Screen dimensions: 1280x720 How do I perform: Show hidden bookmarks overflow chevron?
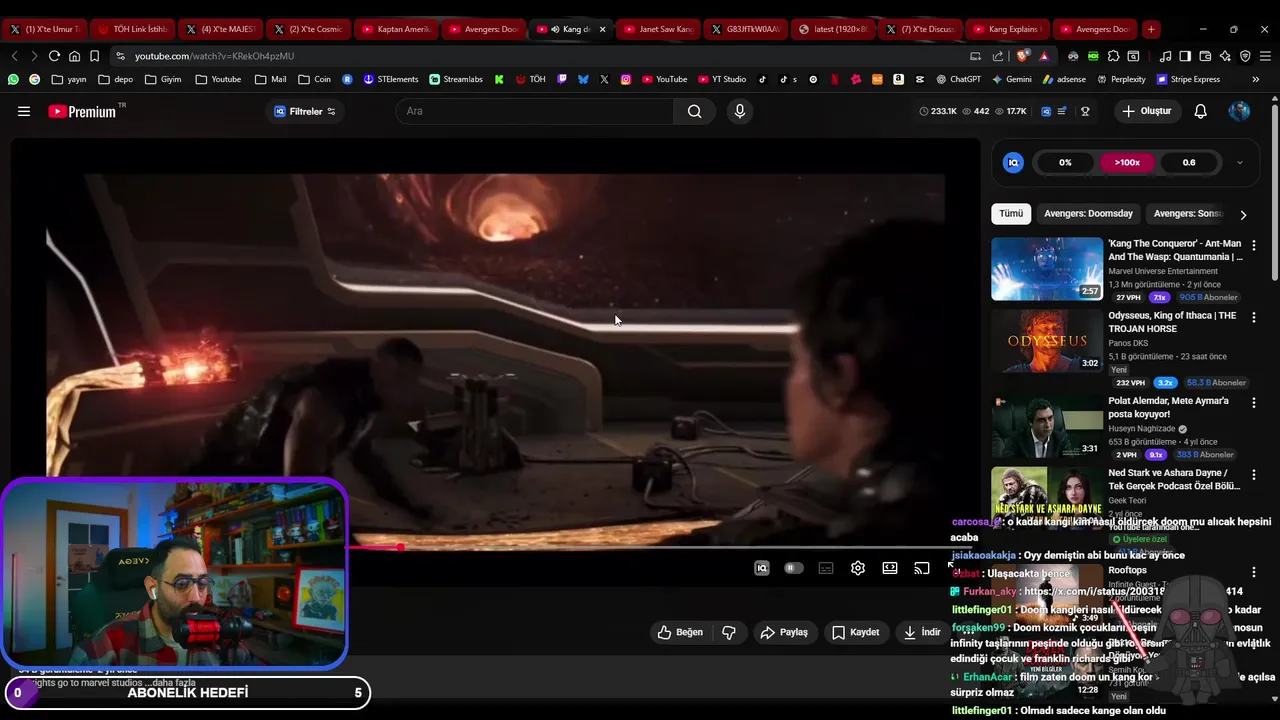1256,79
